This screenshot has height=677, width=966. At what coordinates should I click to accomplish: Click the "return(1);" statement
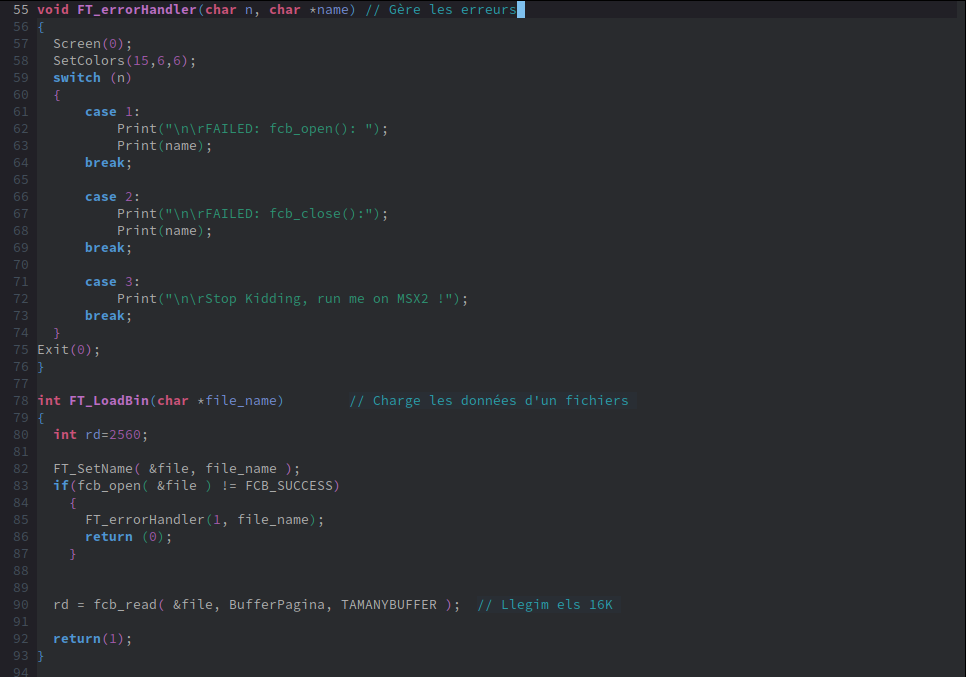coord(92,639)
